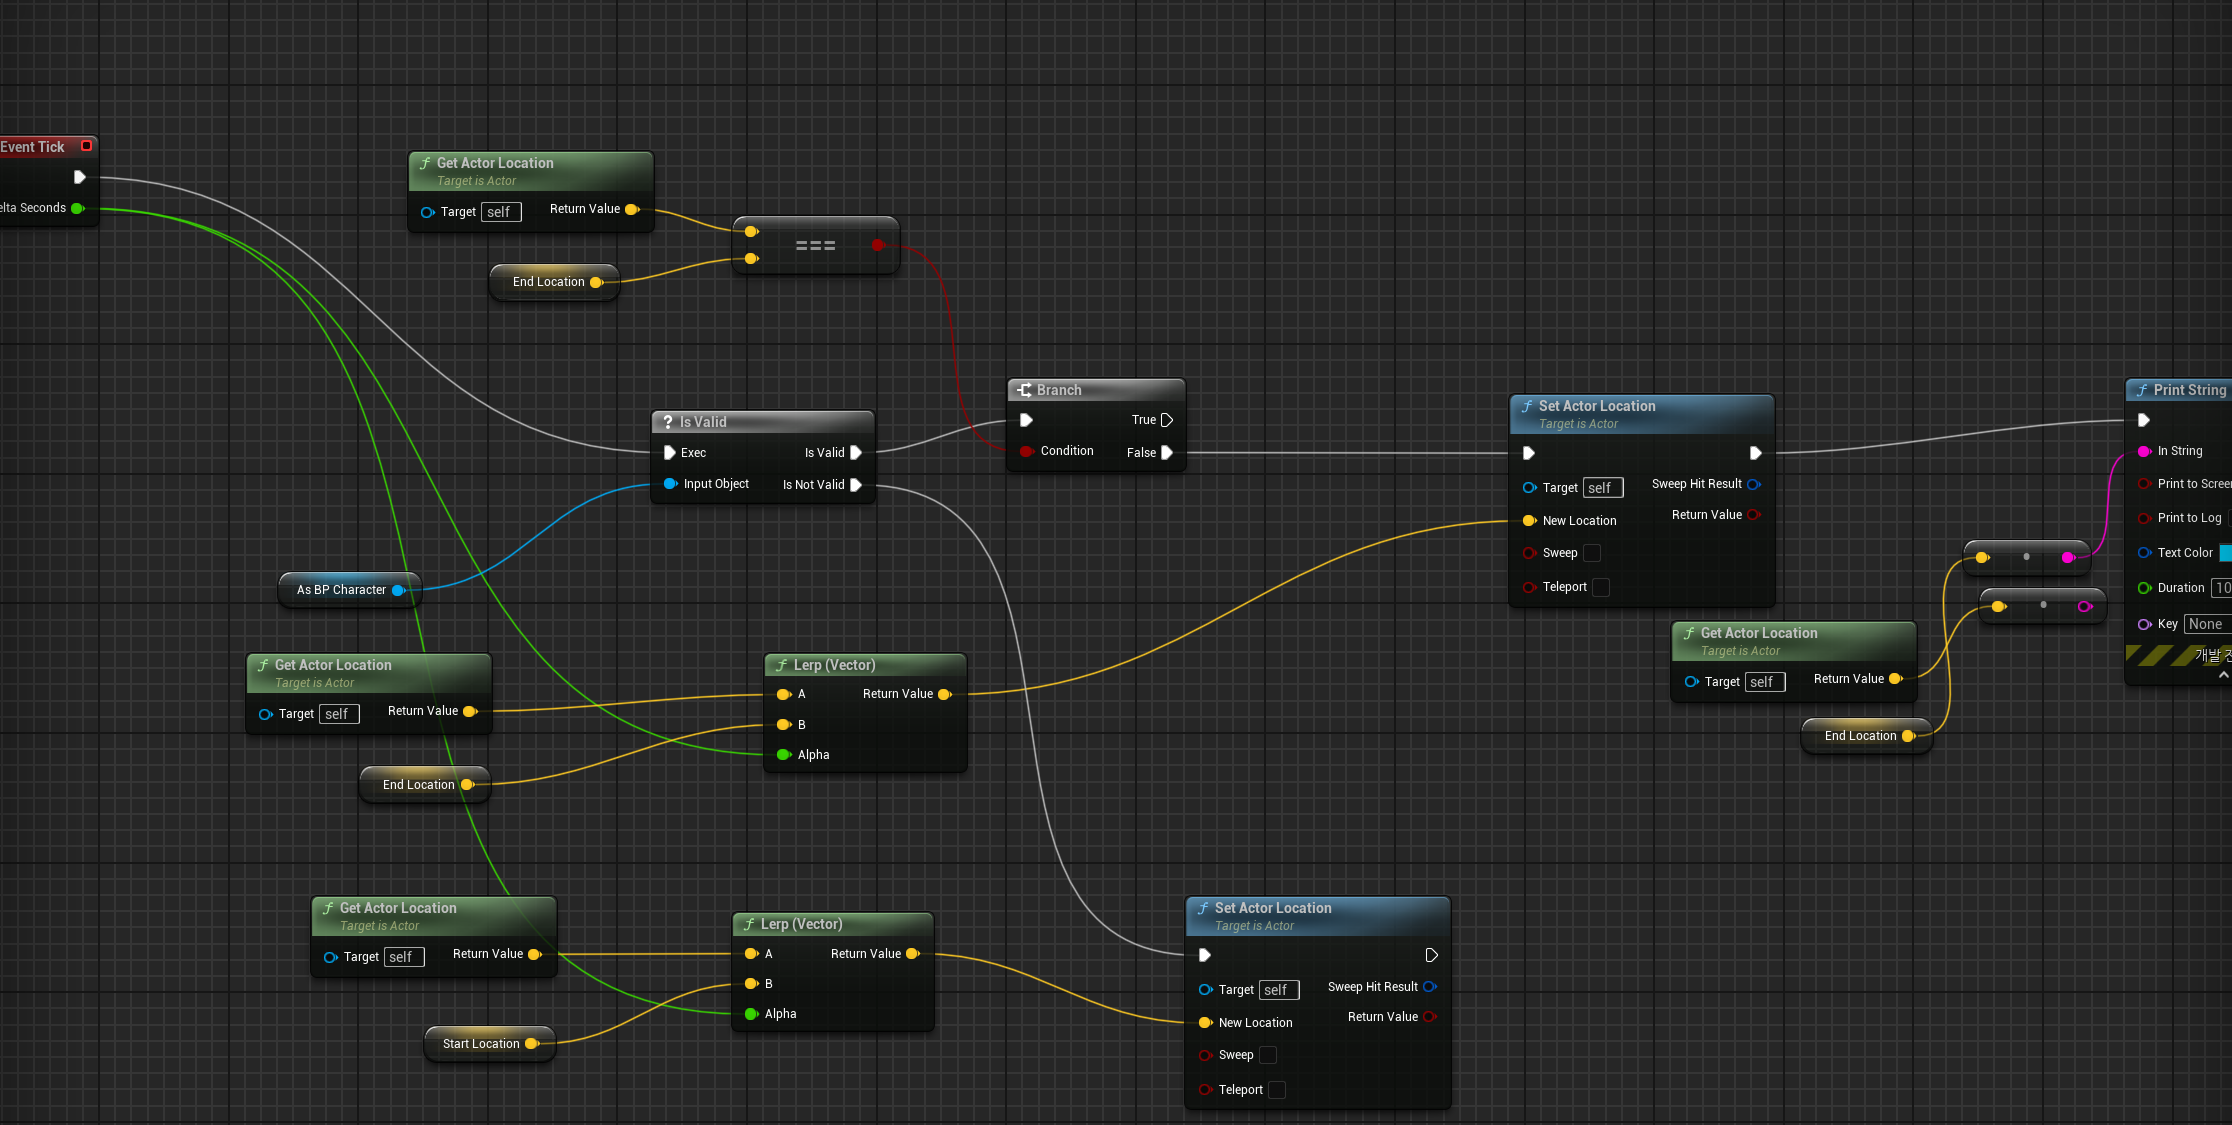Click the red delegate pin on Event Tick
The width and height of the screenshot is (2232, 1125).
pyautogui.click(x=86, y=146)
